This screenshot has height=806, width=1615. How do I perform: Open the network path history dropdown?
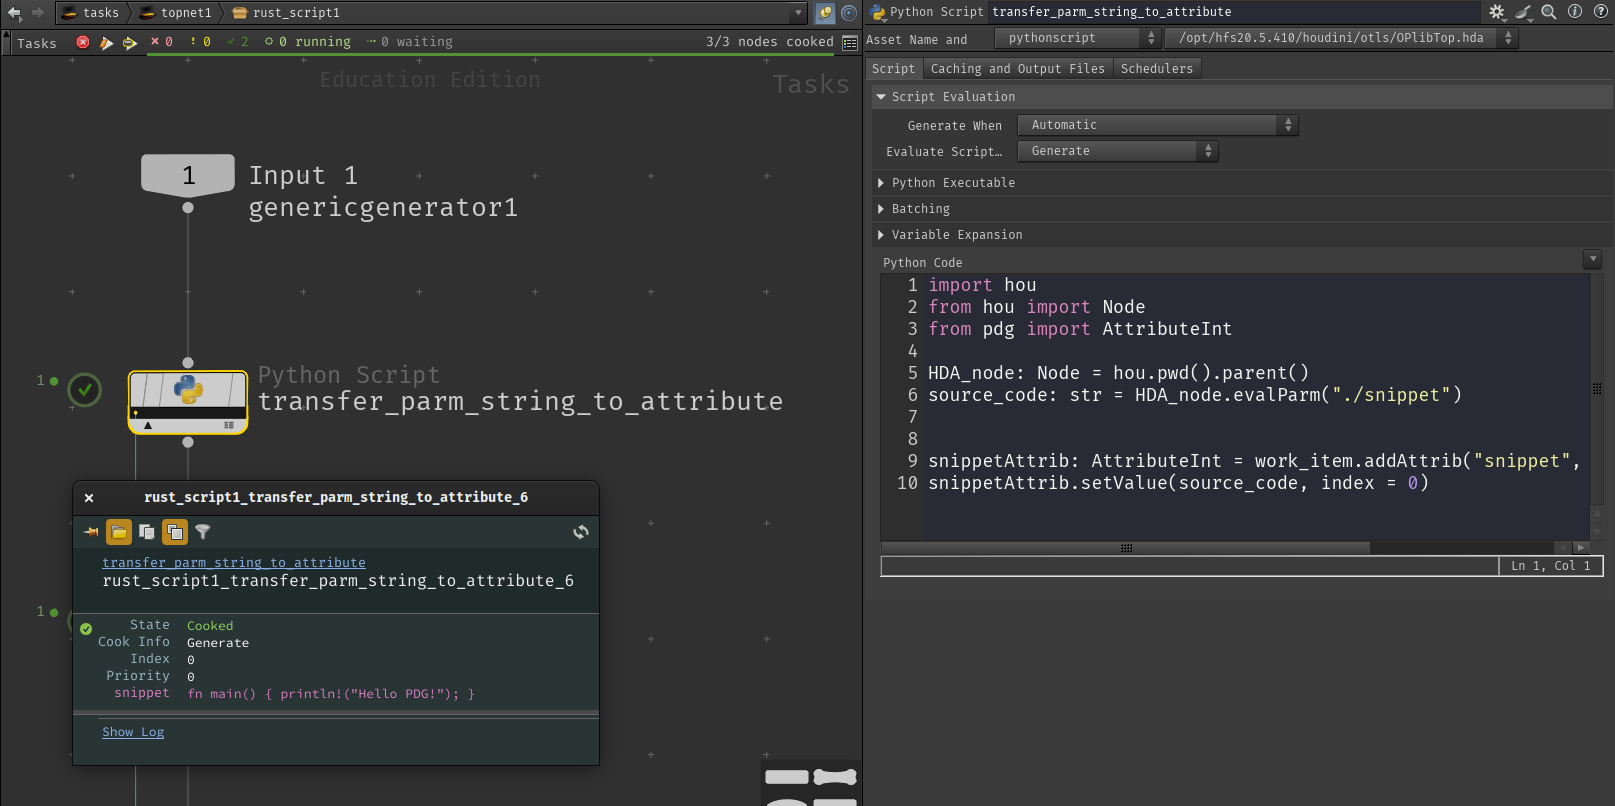pyautogui.click(x=798, y=13)
